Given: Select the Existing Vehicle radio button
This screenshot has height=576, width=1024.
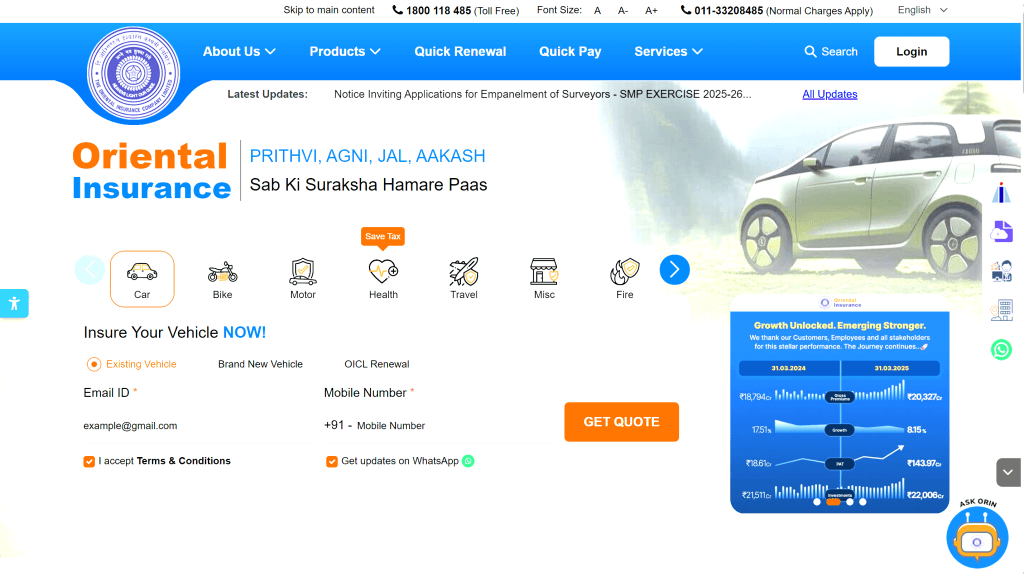Looking at the screenshot, I should click(94, 364).
